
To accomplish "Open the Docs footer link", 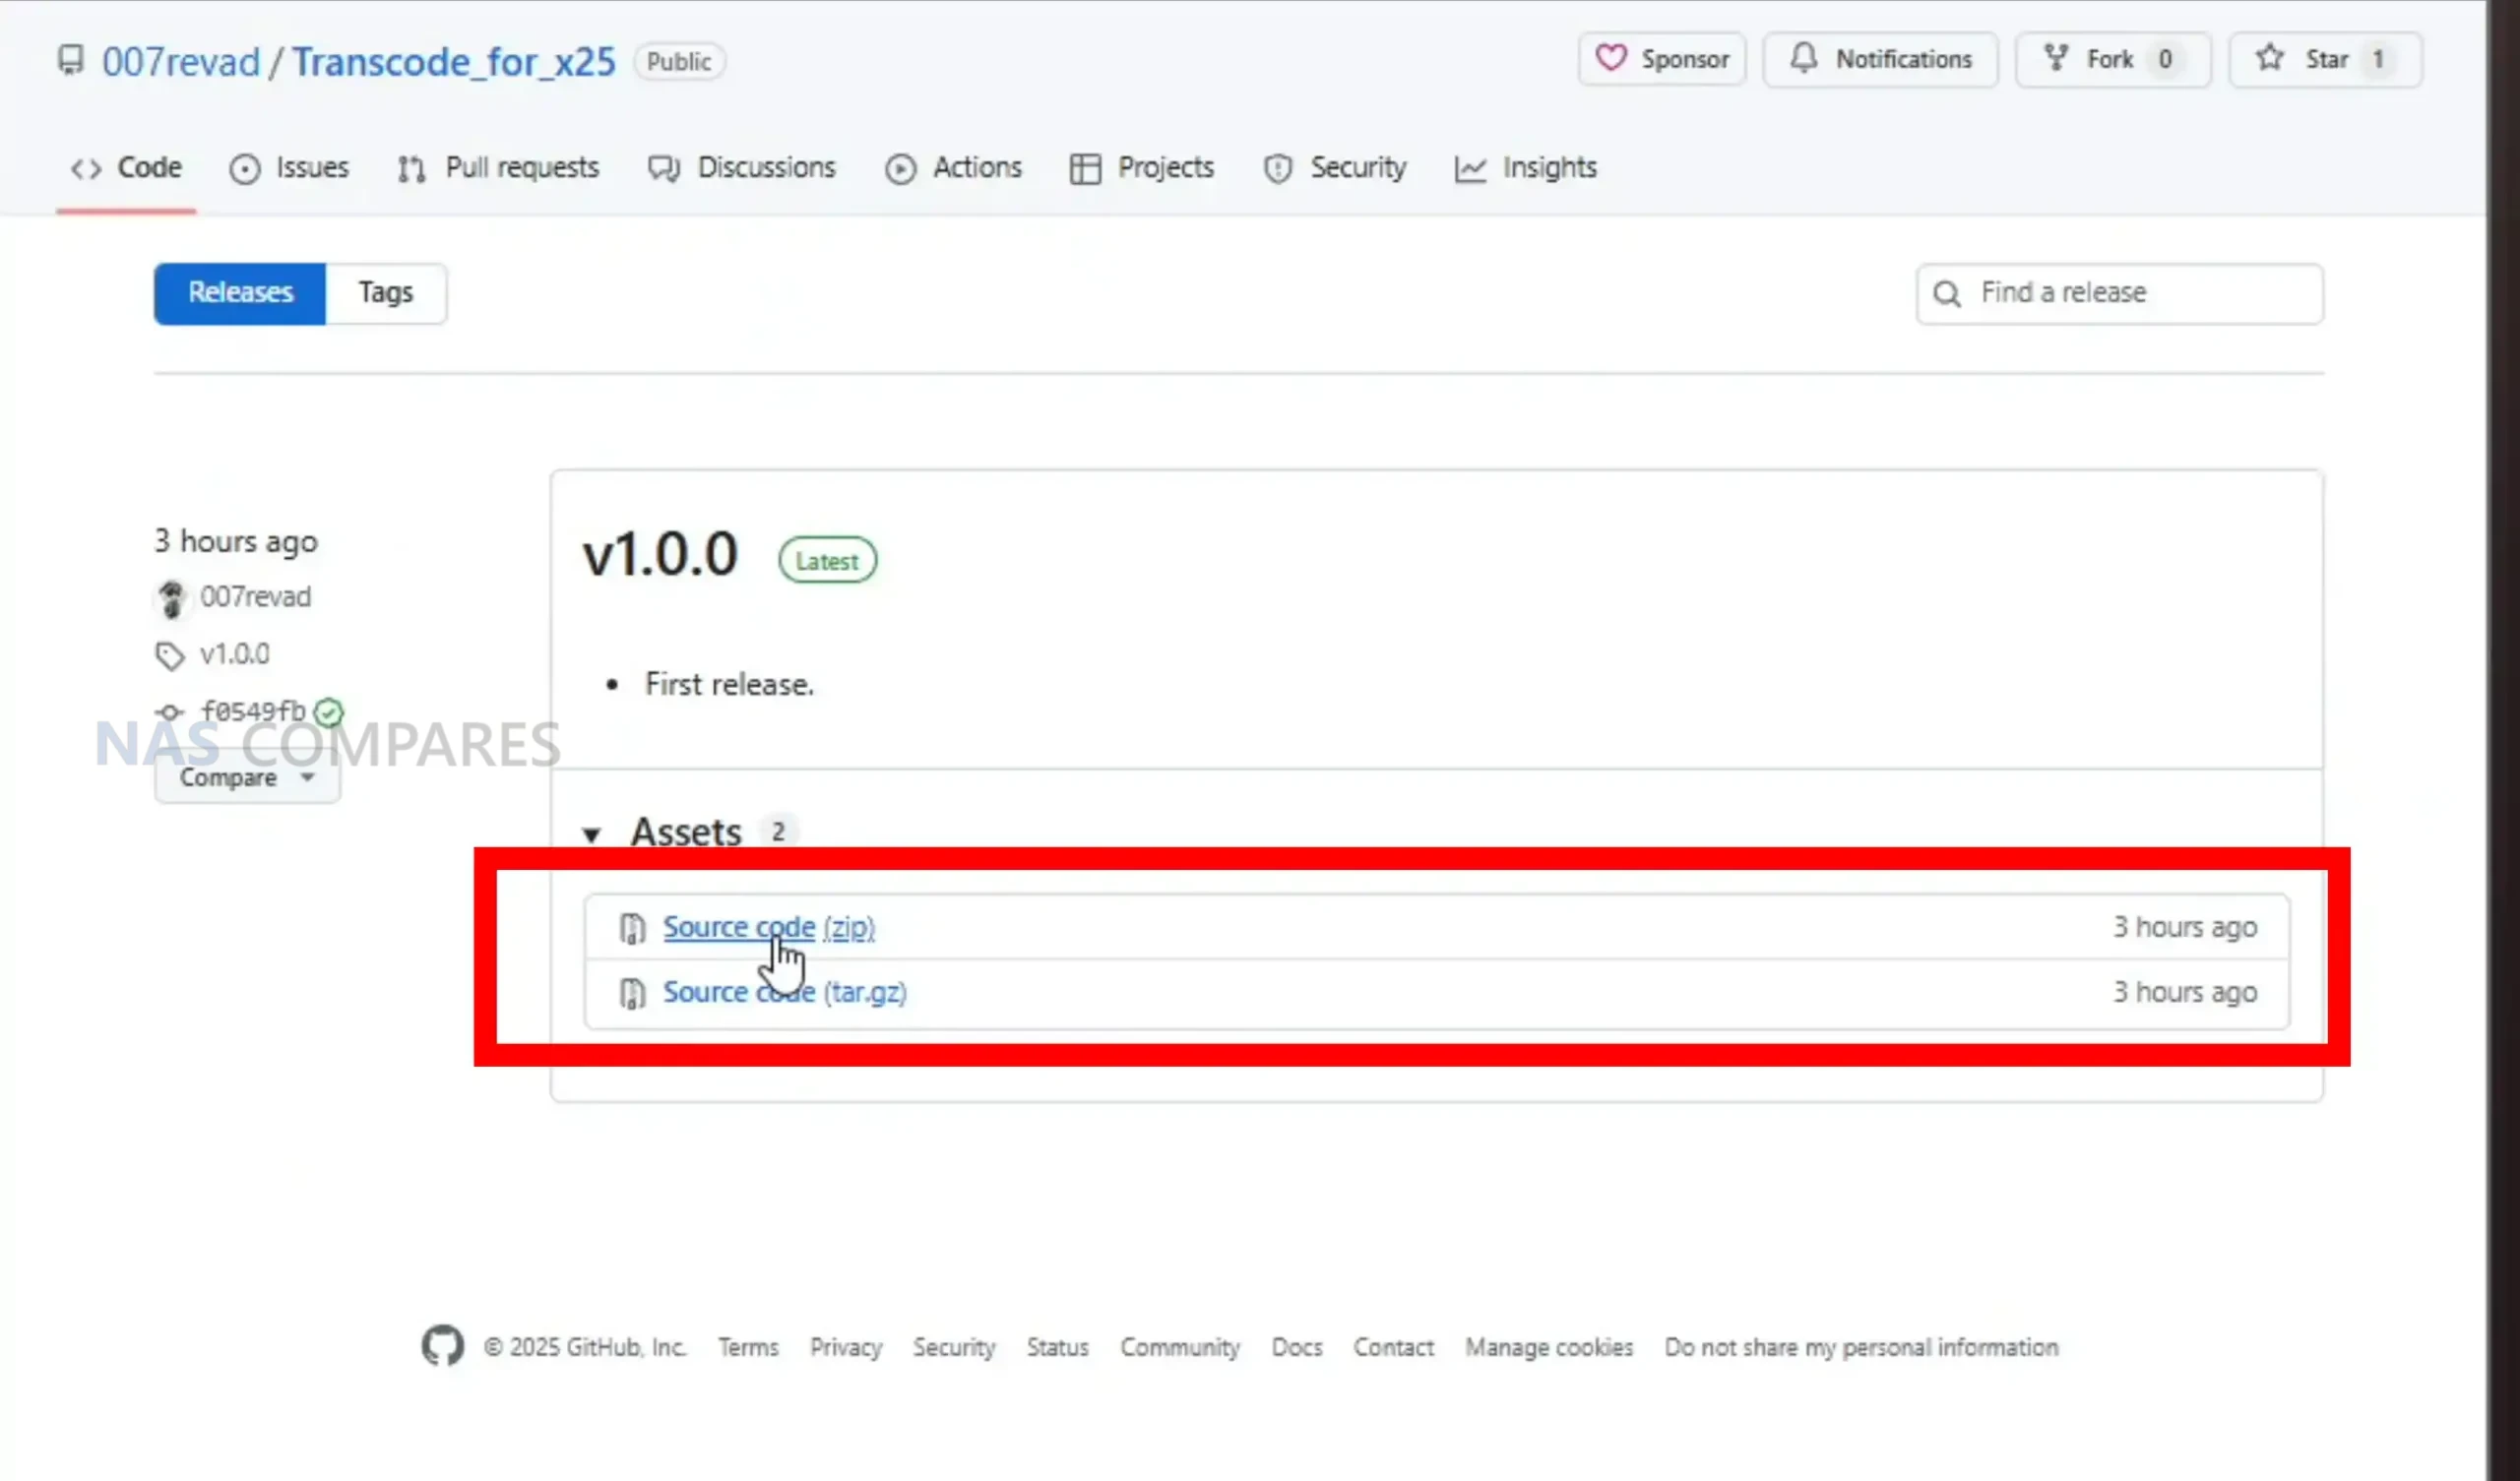I will click(1297, 1347).
